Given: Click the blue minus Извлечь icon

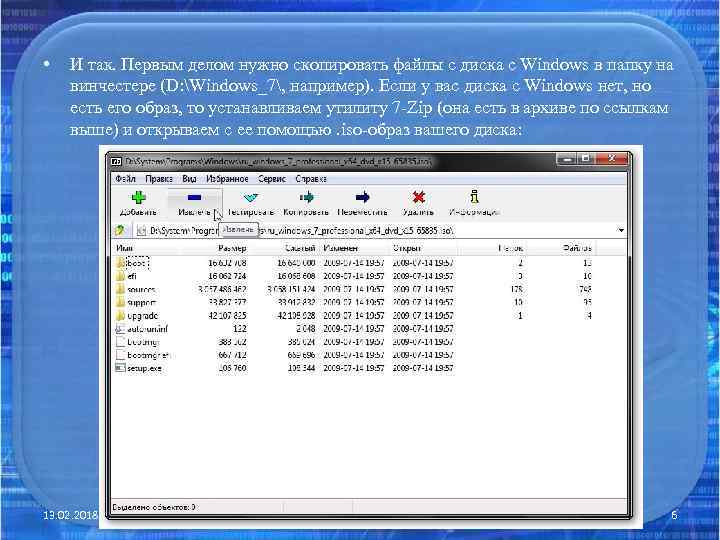Looking at the screenshot, I should (x=194, y=197).
